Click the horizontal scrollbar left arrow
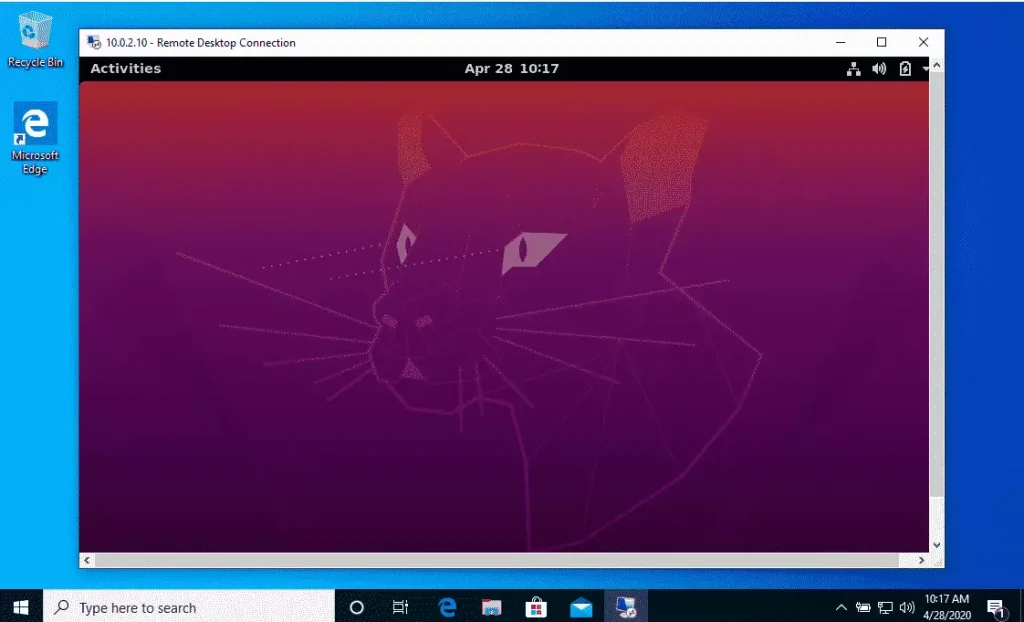The width and height of the screenshot is (1024, 622). pyautogui.click(x=87, y=560)
